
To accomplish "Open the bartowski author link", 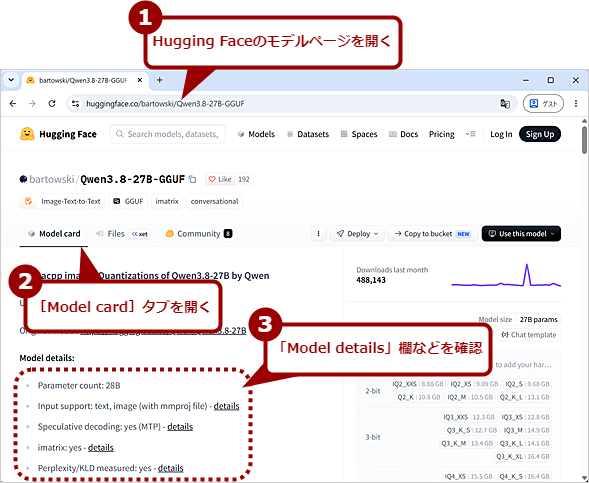I will point(52,179).
